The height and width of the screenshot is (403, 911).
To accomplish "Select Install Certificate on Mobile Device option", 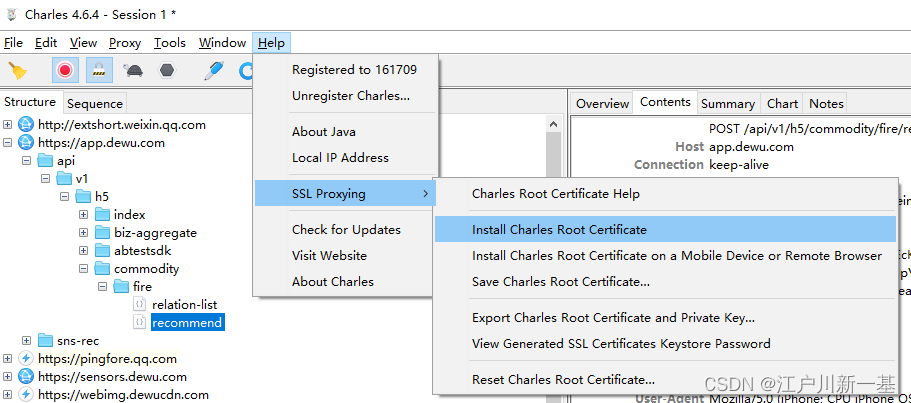I will [665, 256].
